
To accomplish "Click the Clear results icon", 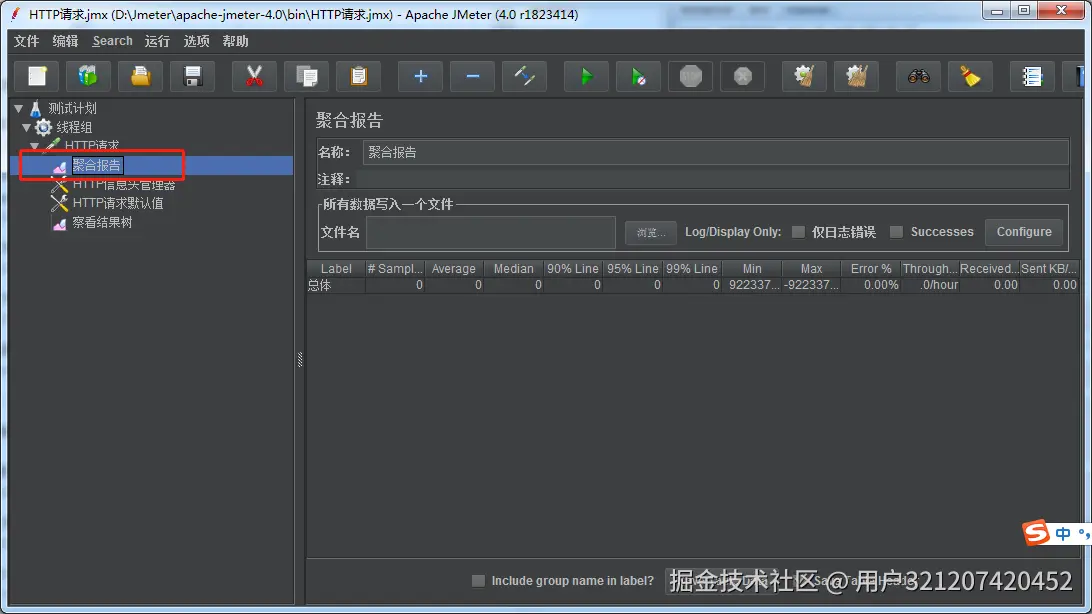I will click(804, 76).
